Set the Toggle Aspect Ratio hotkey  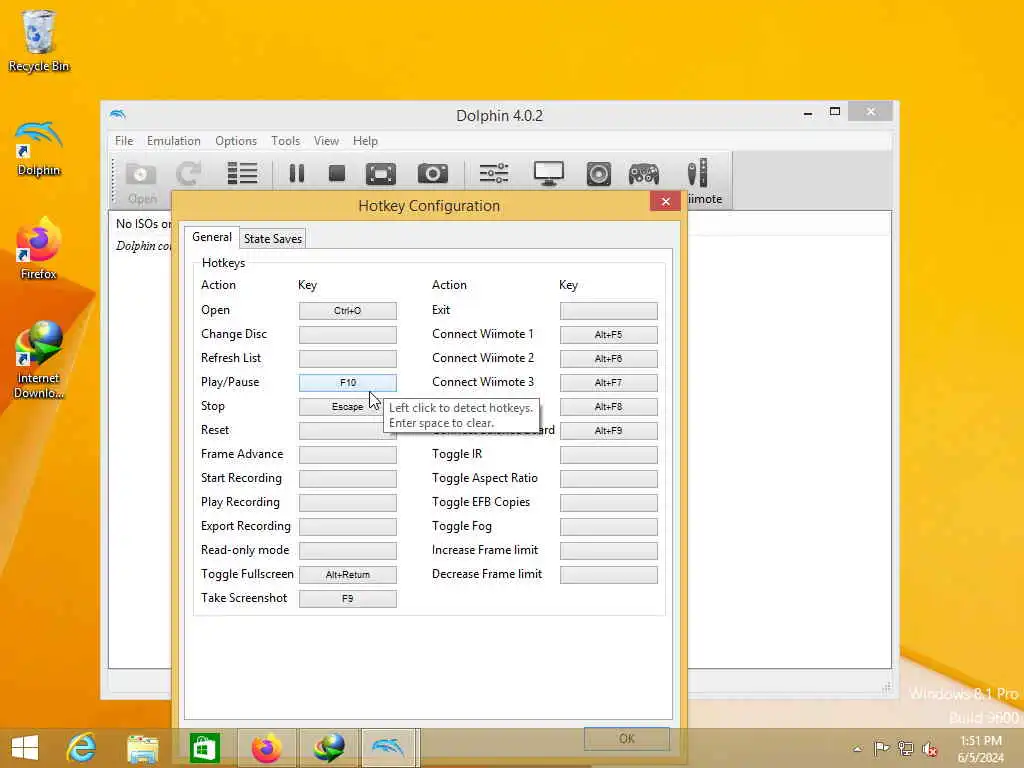[609, 479]
